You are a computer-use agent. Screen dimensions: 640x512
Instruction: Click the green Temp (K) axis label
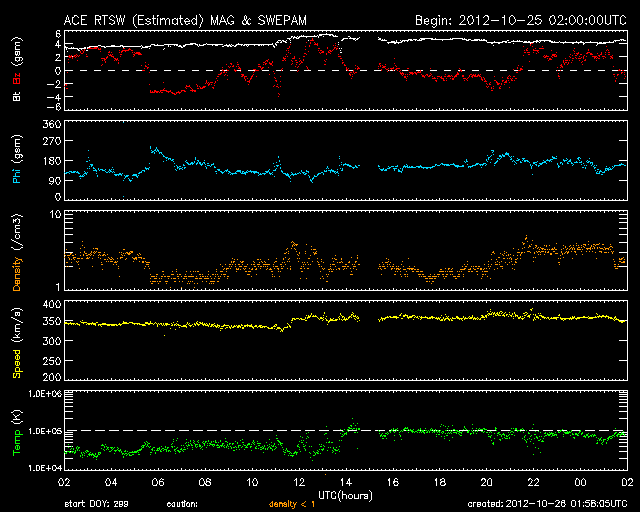(17, 433)
